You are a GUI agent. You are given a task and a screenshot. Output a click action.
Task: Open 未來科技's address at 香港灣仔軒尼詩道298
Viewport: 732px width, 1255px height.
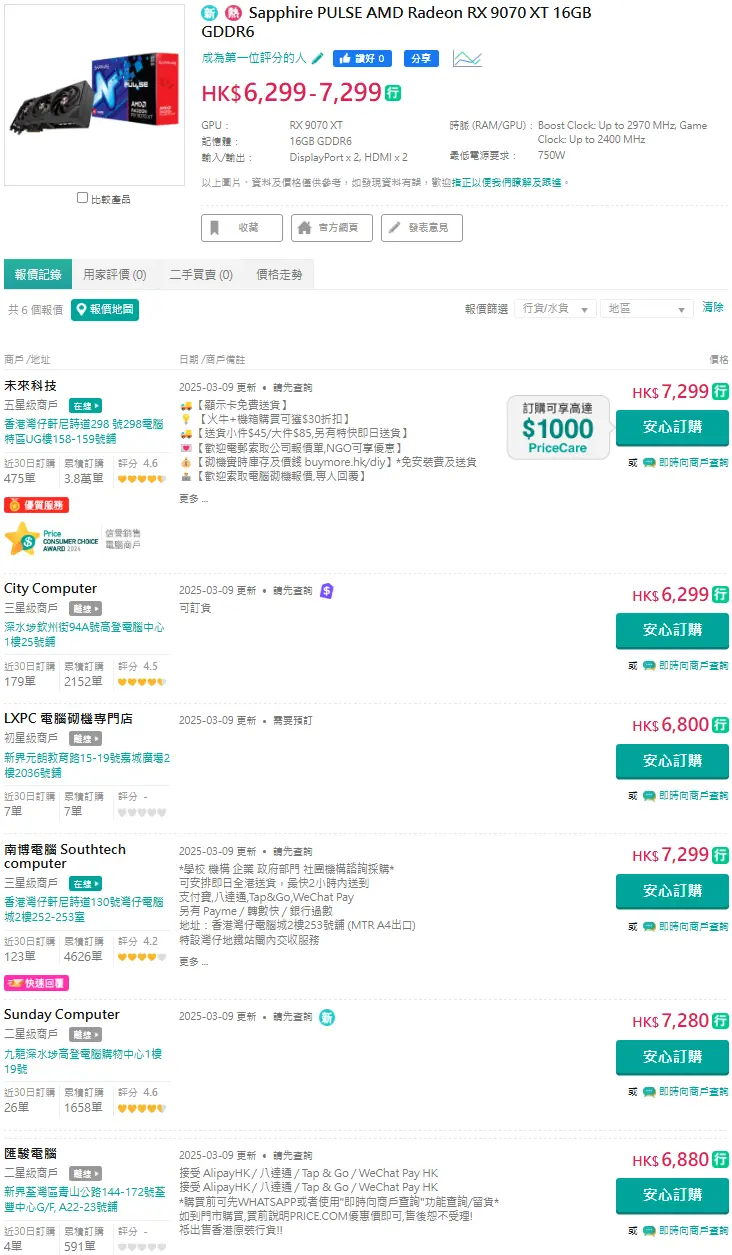tap(84, 431)
